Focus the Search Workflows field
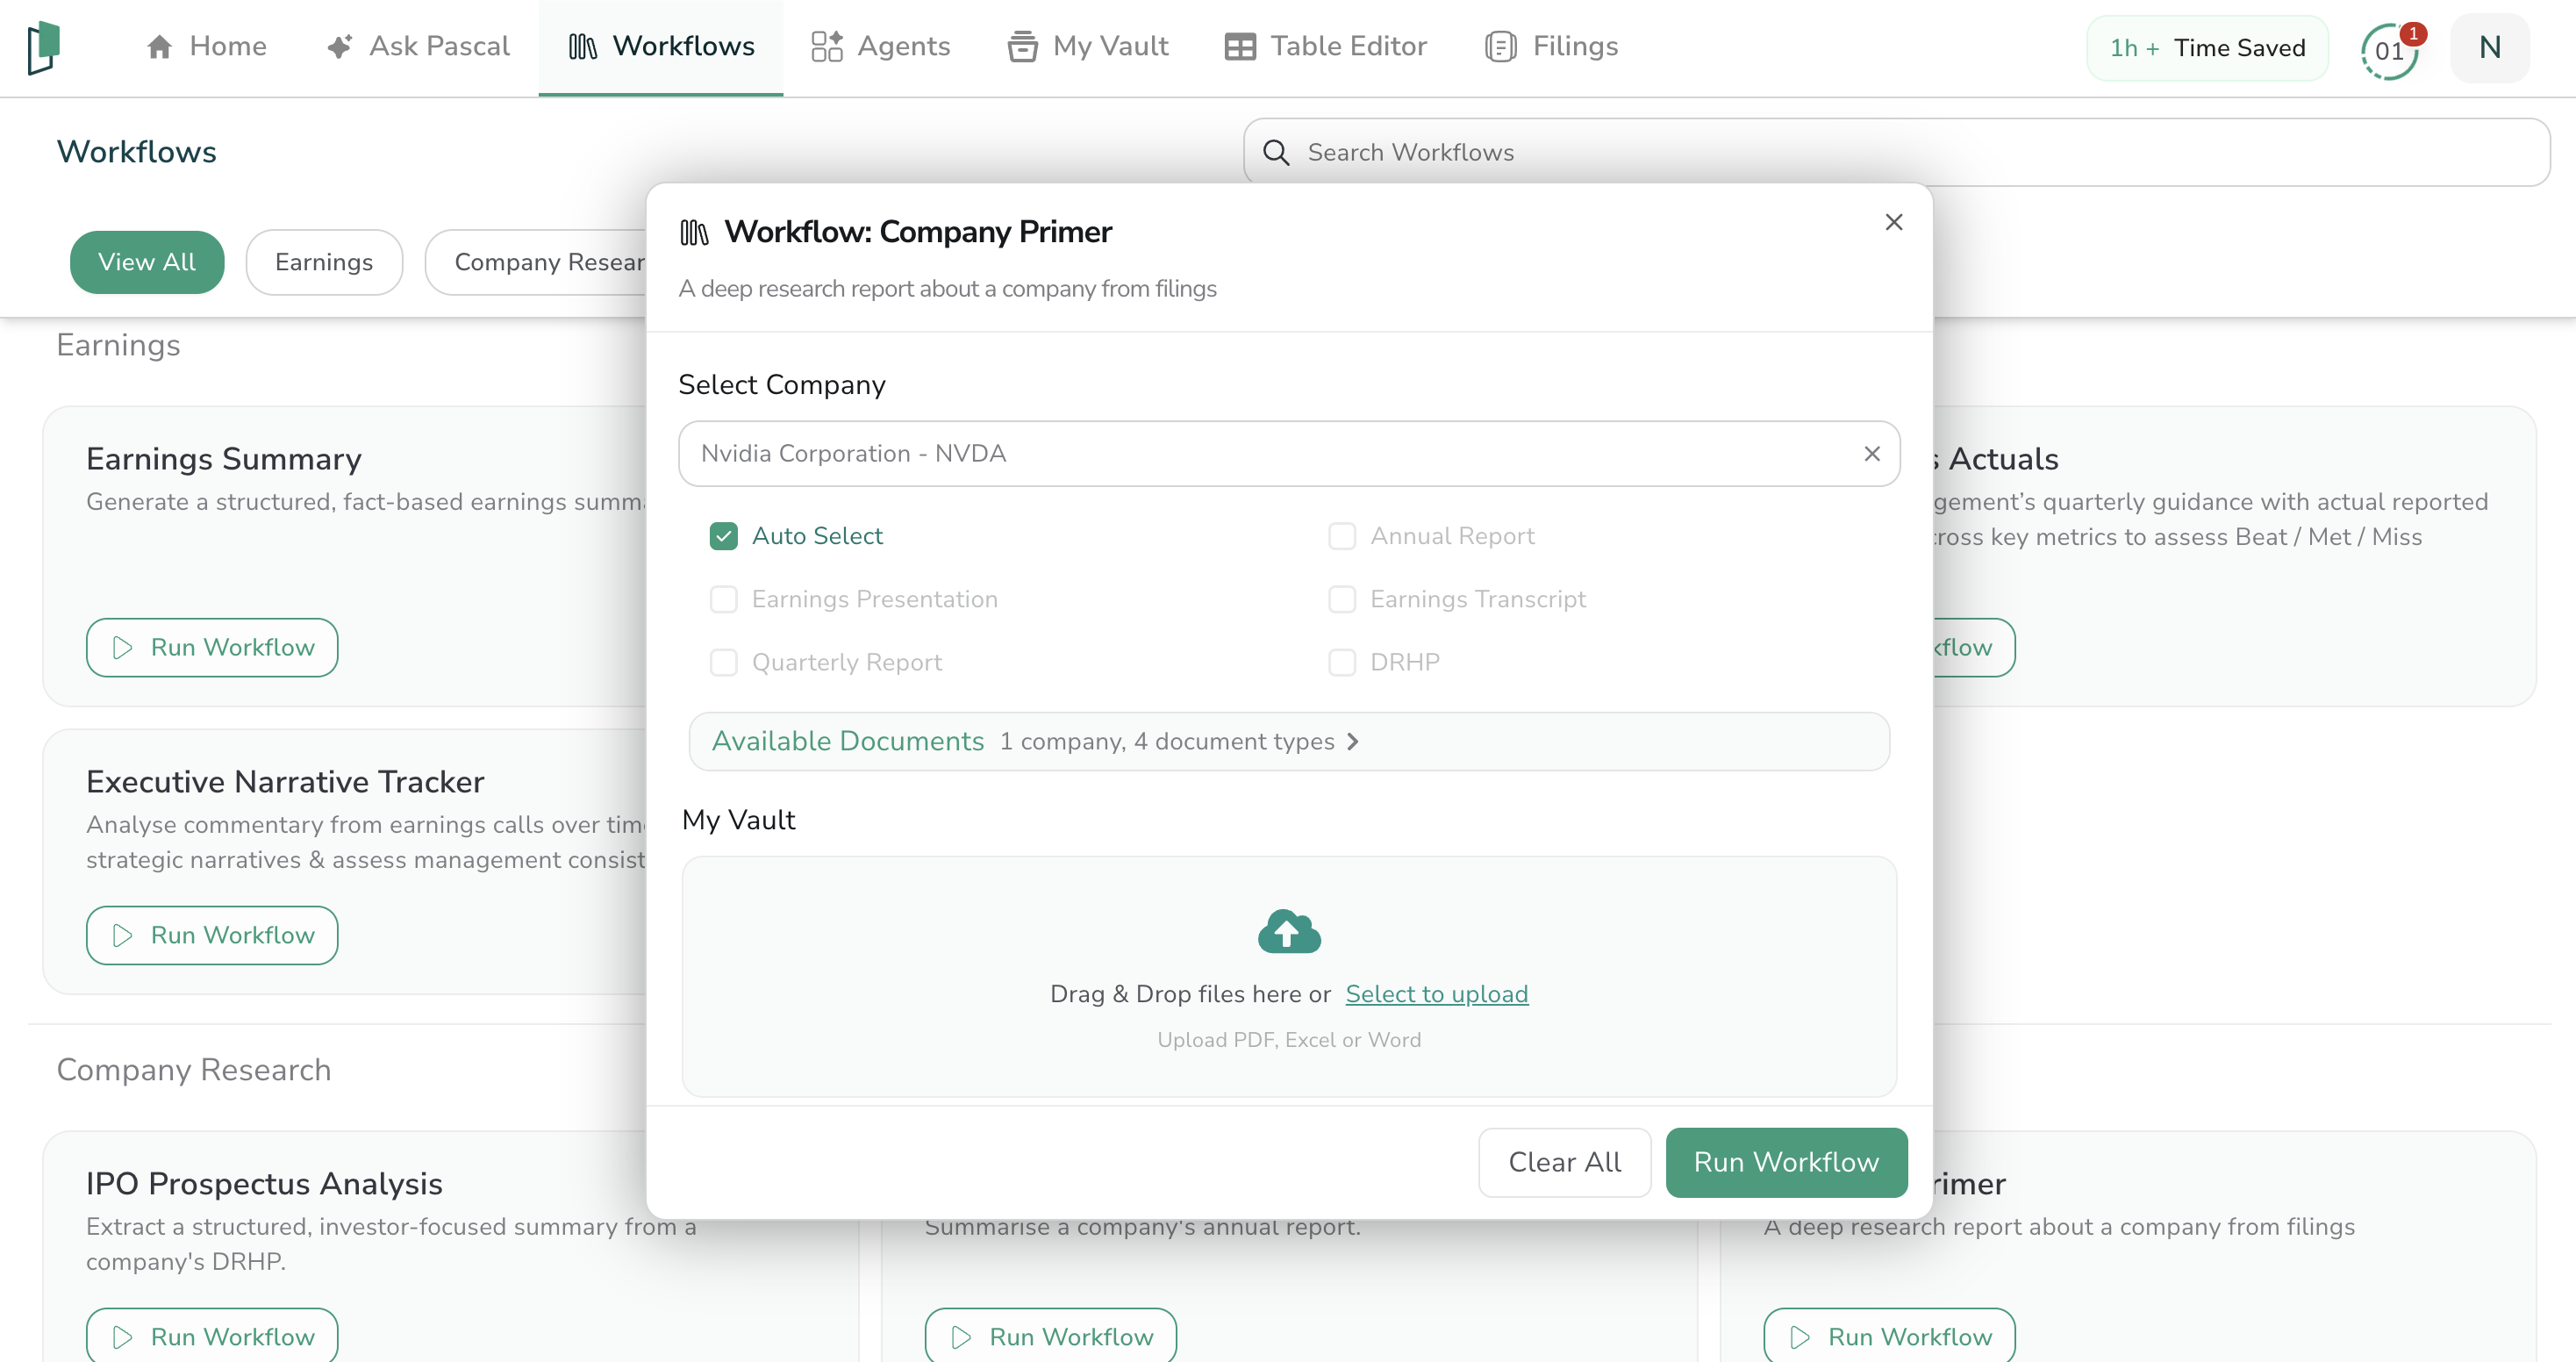Image resolution: width=2576 pixels, height=1362 pixels. pyautogui.click(x=1900, y=152)
